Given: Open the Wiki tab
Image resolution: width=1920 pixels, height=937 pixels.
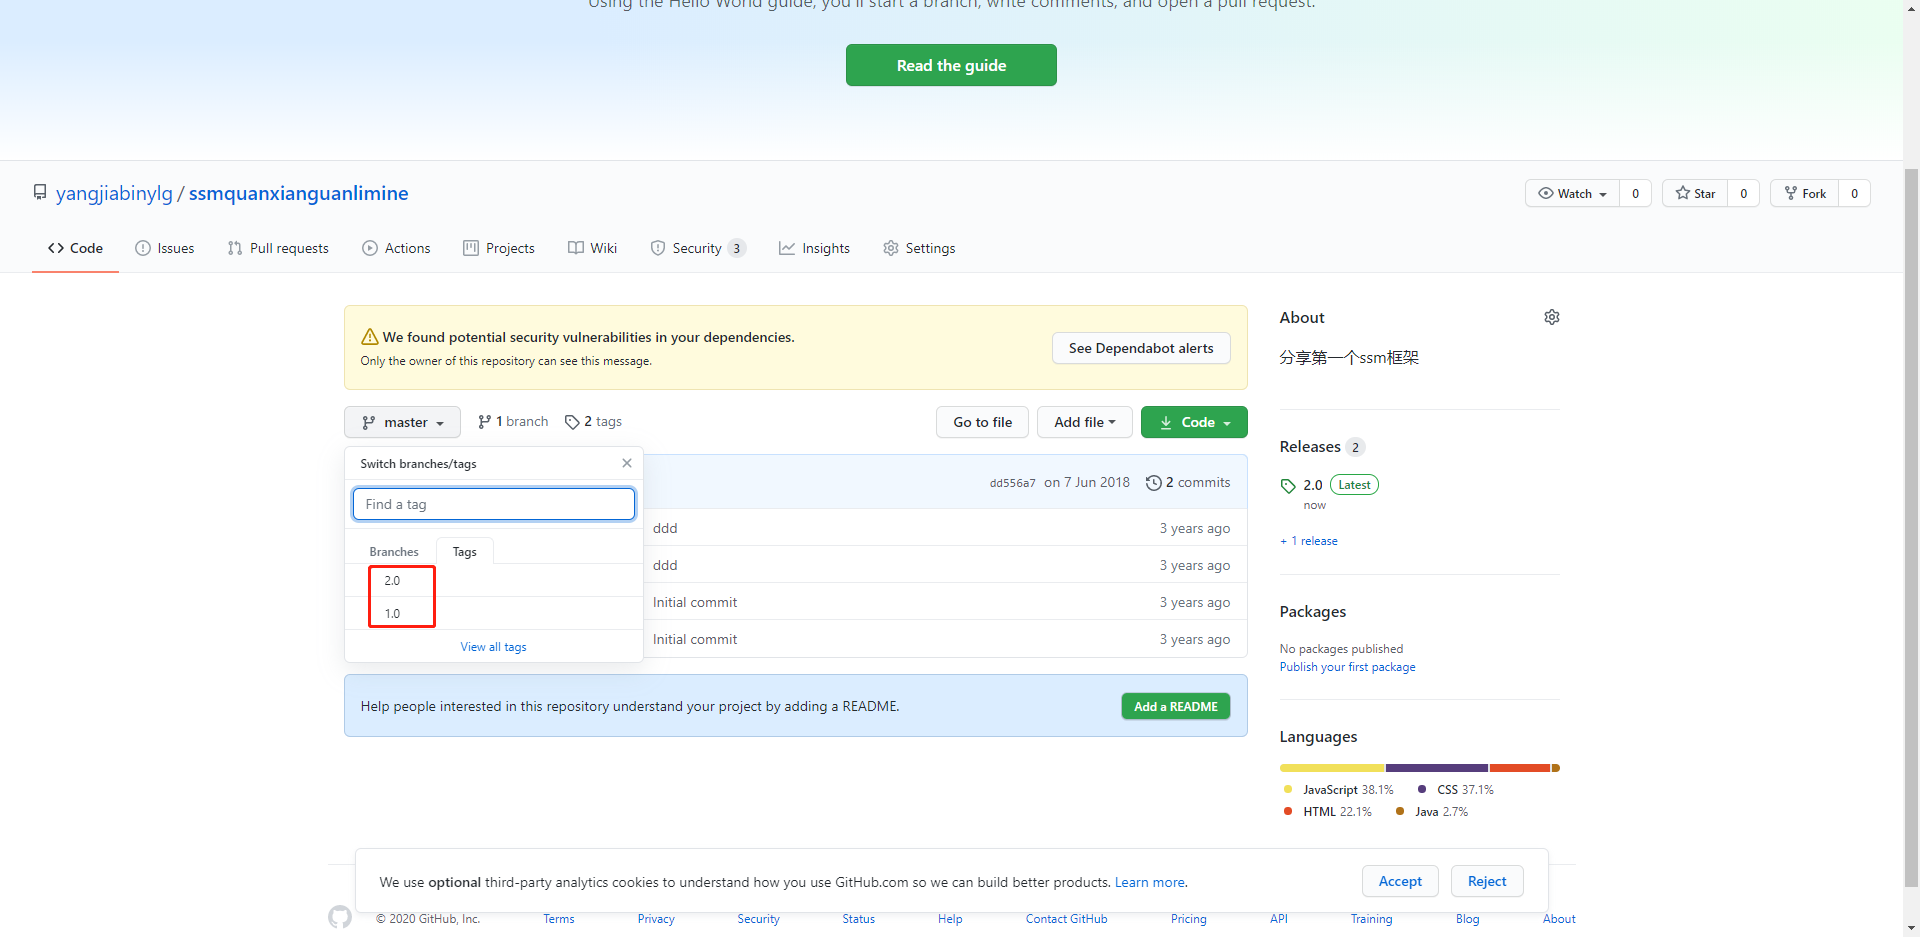Looking at the screenshot, I should [592, 248].
